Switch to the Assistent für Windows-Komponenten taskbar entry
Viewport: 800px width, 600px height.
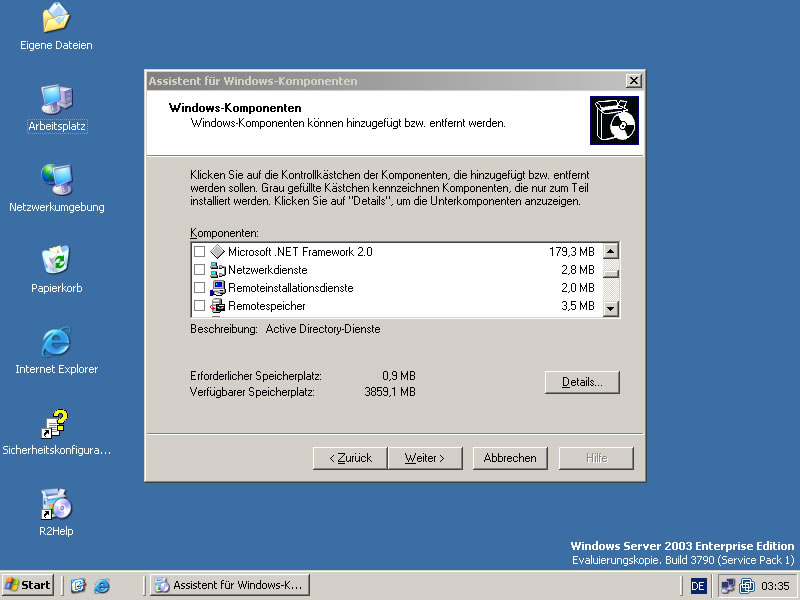pyautogui.click(x=229, y=584)
